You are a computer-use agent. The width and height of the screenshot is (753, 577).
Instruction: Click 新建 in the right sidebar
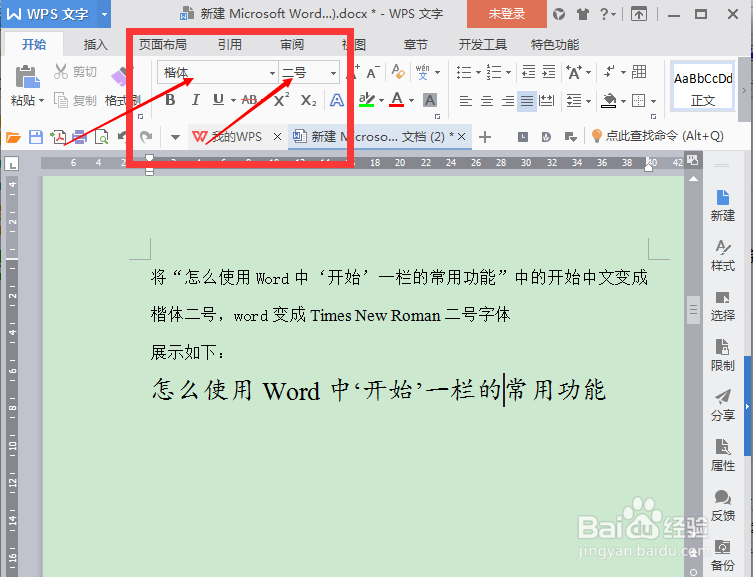(723, 205)
